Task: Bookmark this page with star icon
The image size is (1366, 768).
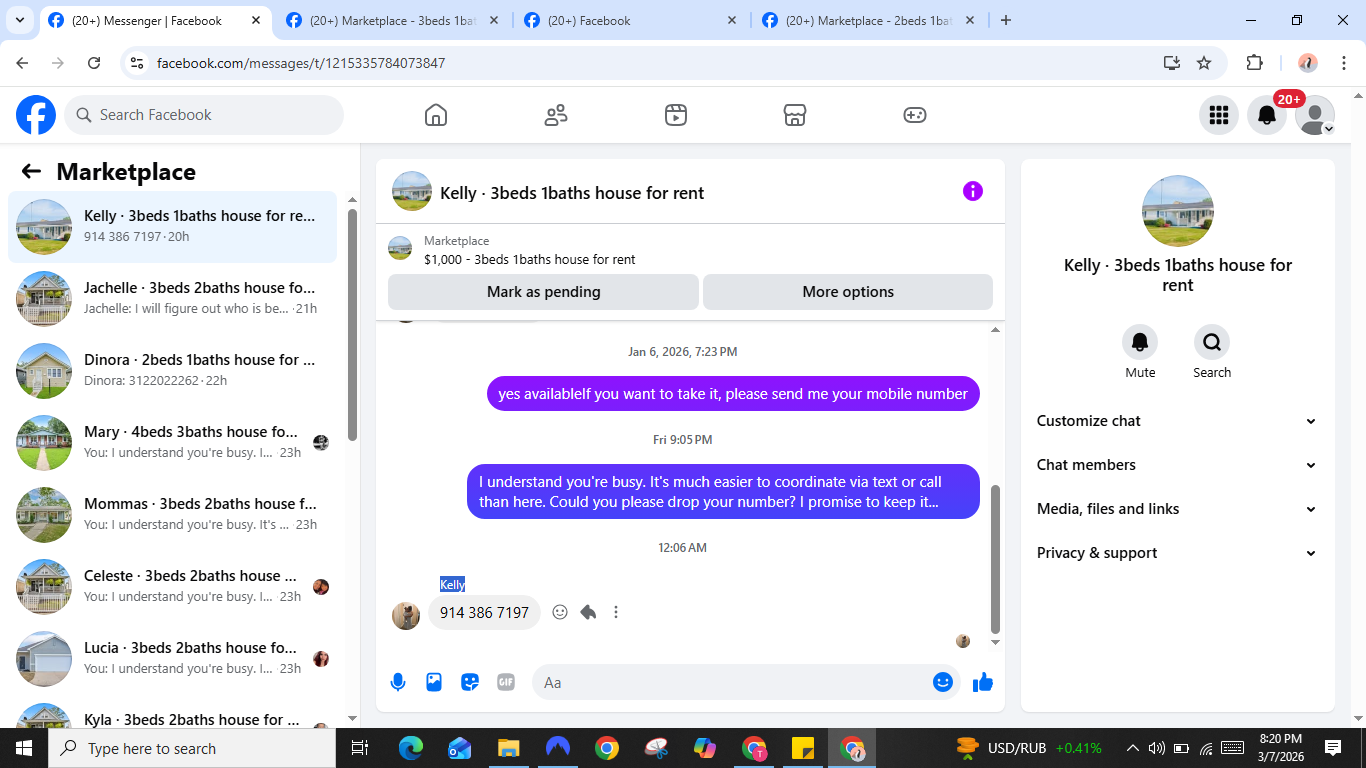Action: coord(1204,63)
